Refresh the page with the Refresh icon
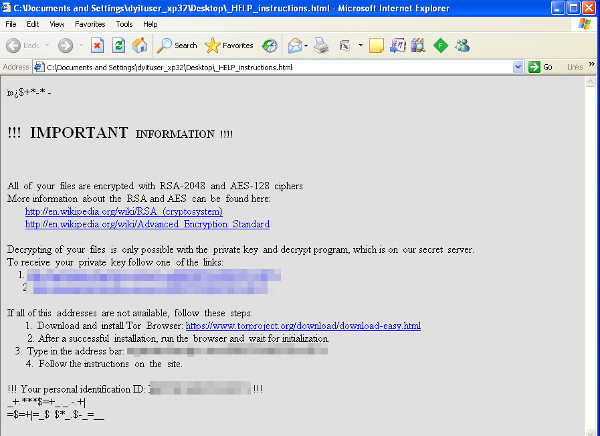This screenshot has width=600, height=436. 119,45
